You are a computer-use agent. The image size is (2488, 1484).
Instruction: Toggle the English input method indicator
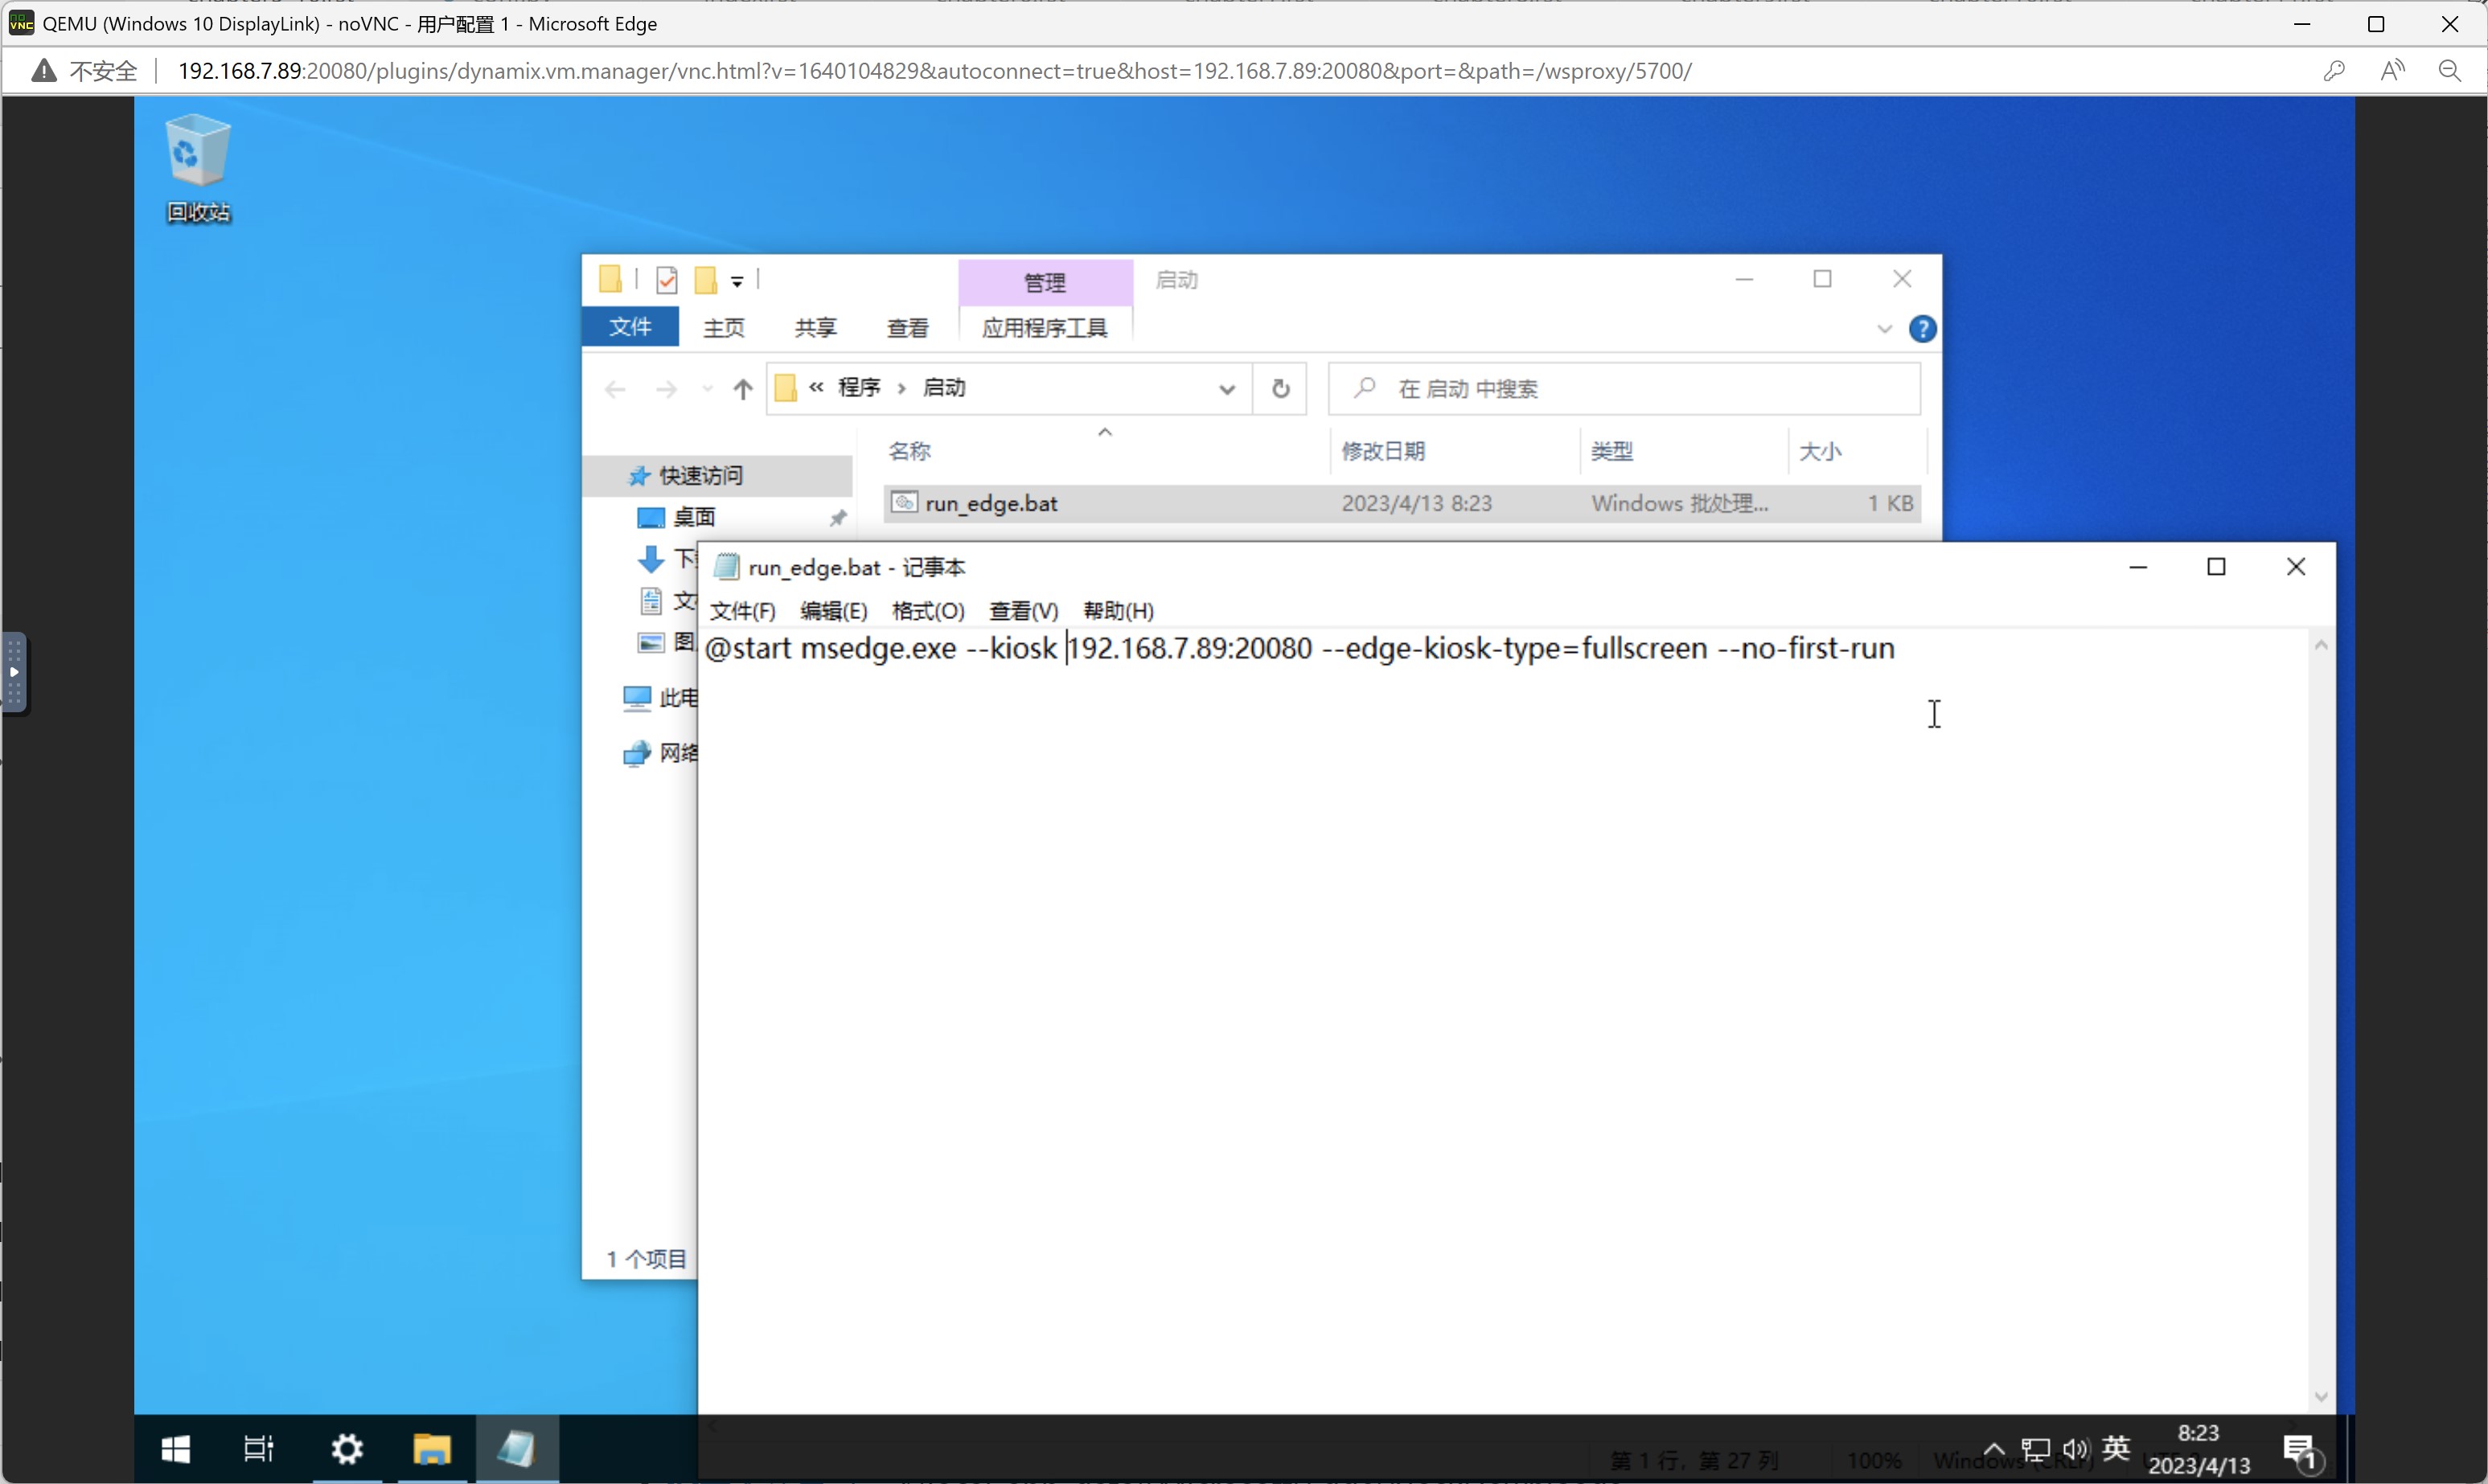(x=2116, y=1447)
